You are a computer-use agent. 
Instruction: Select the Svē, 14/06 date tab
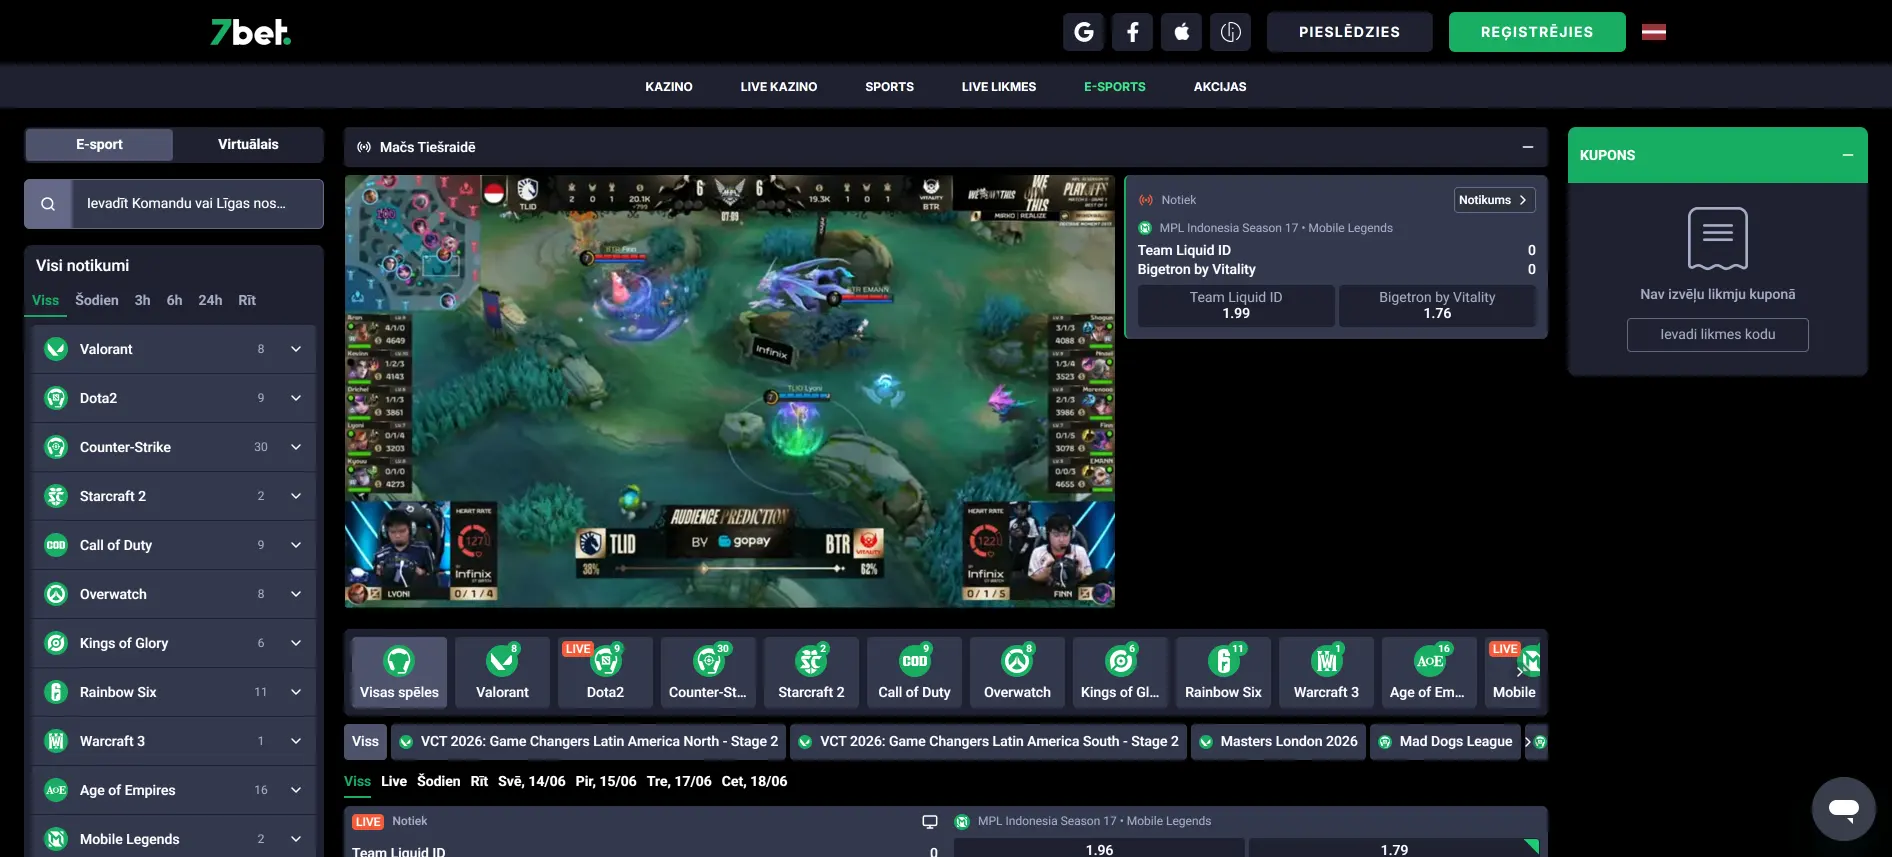(x=532, y=781)
